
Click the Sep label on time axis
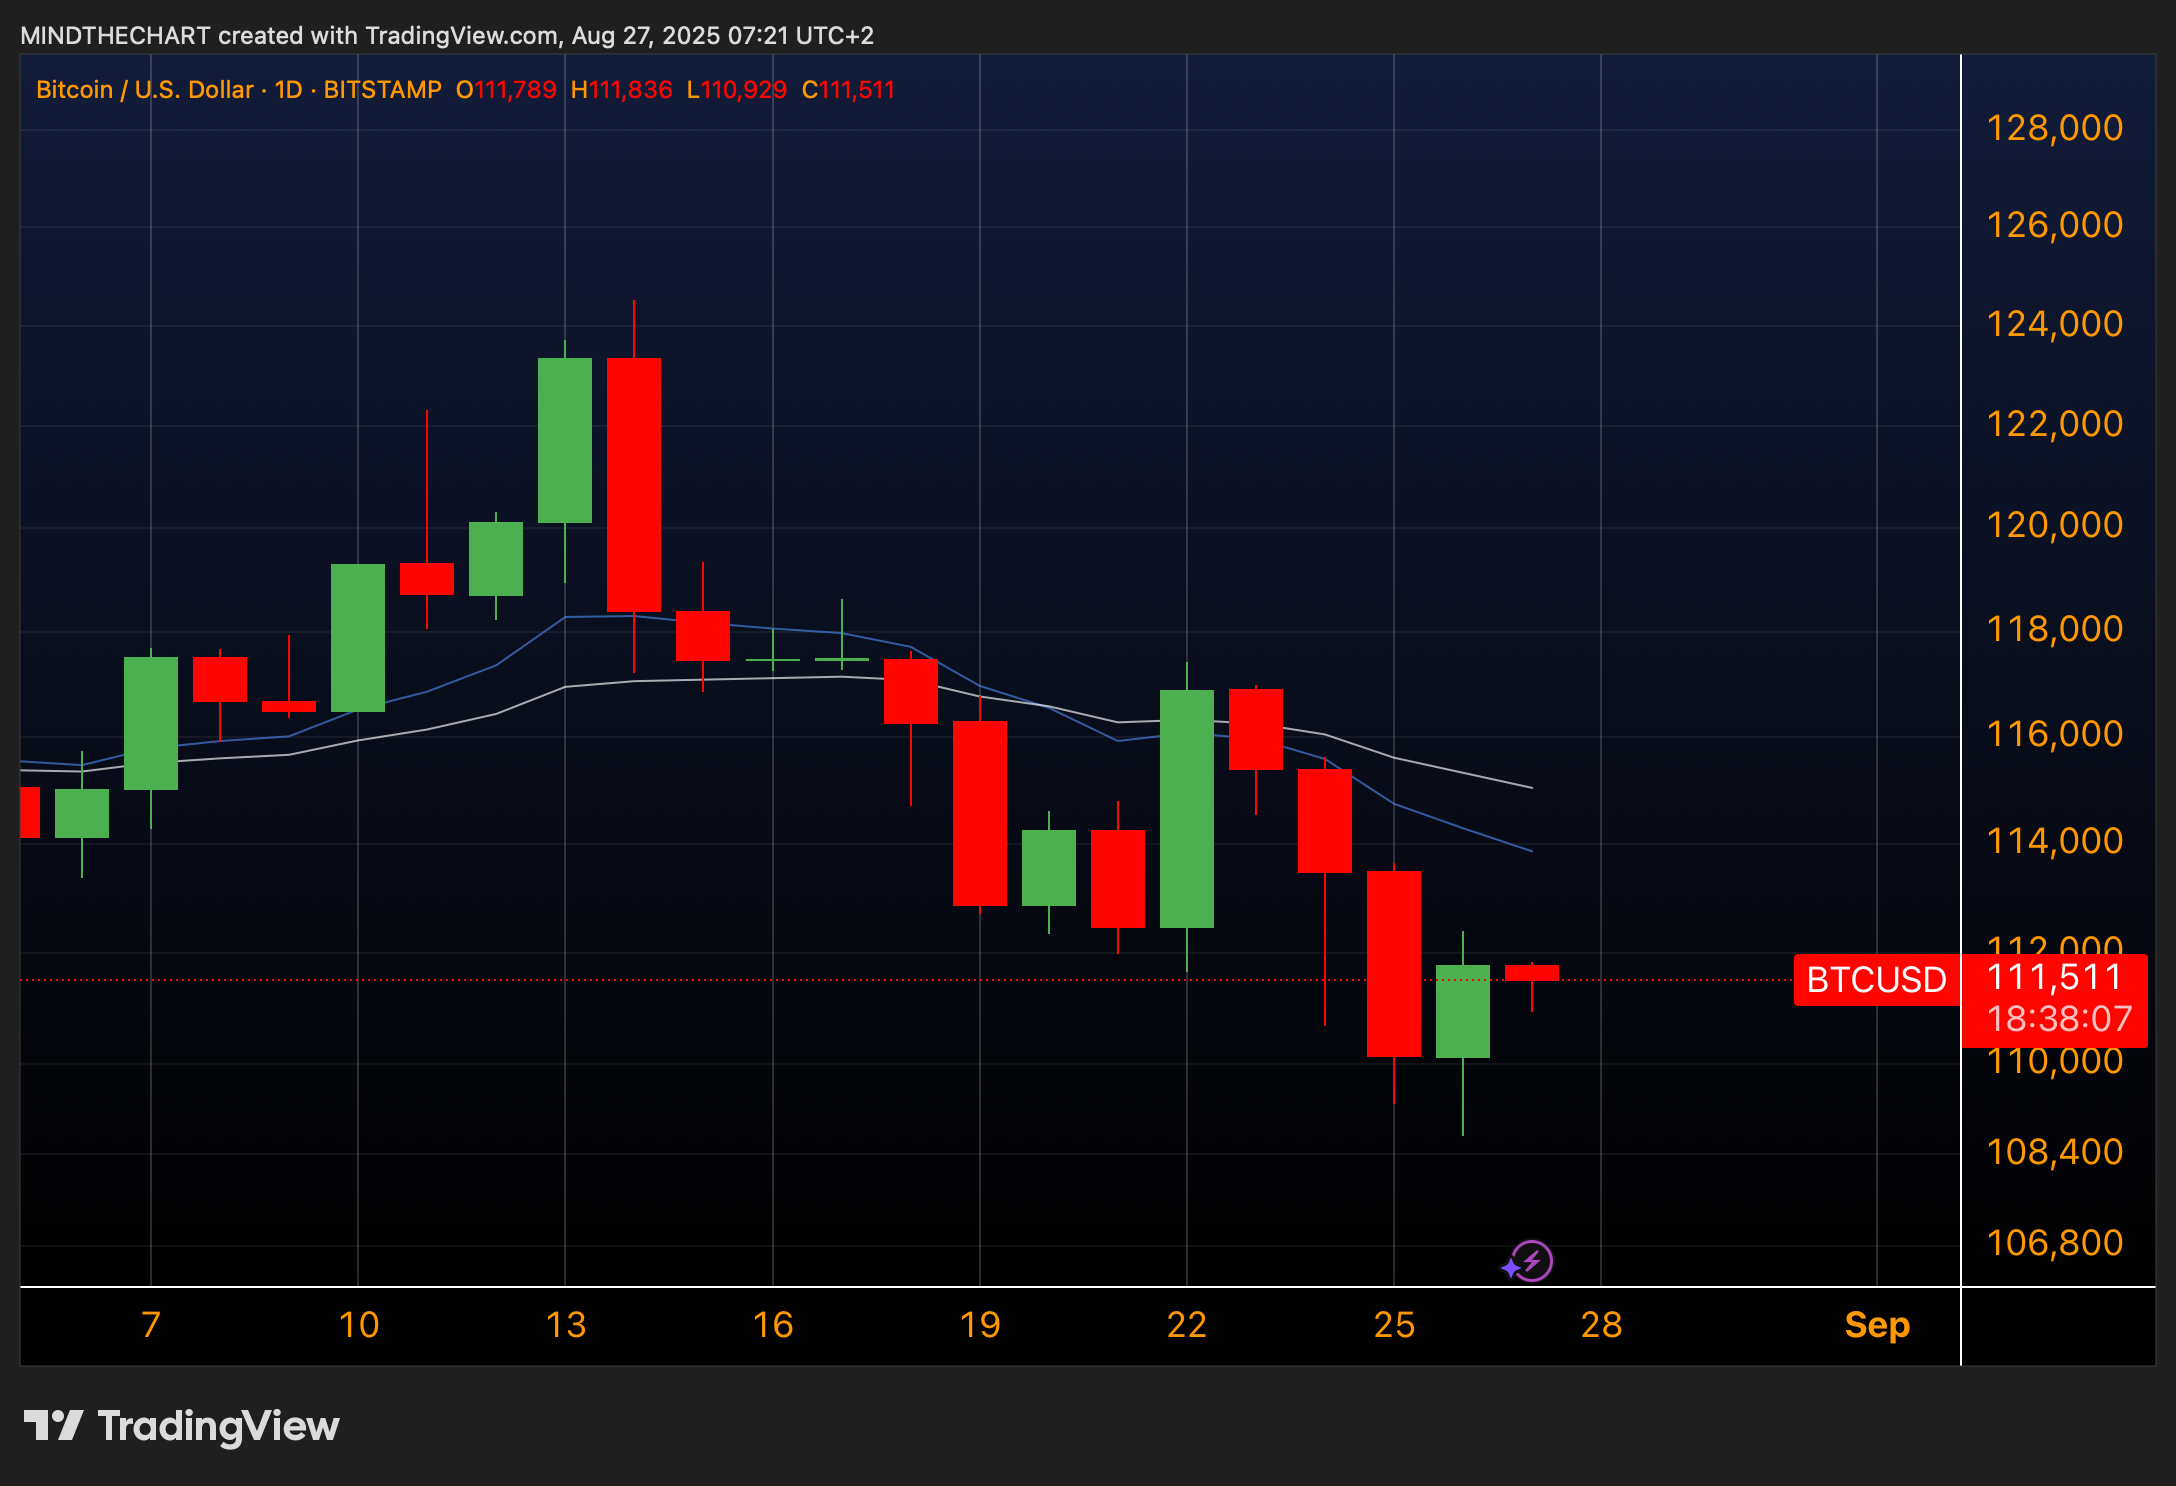[x=1876, y=1325]
